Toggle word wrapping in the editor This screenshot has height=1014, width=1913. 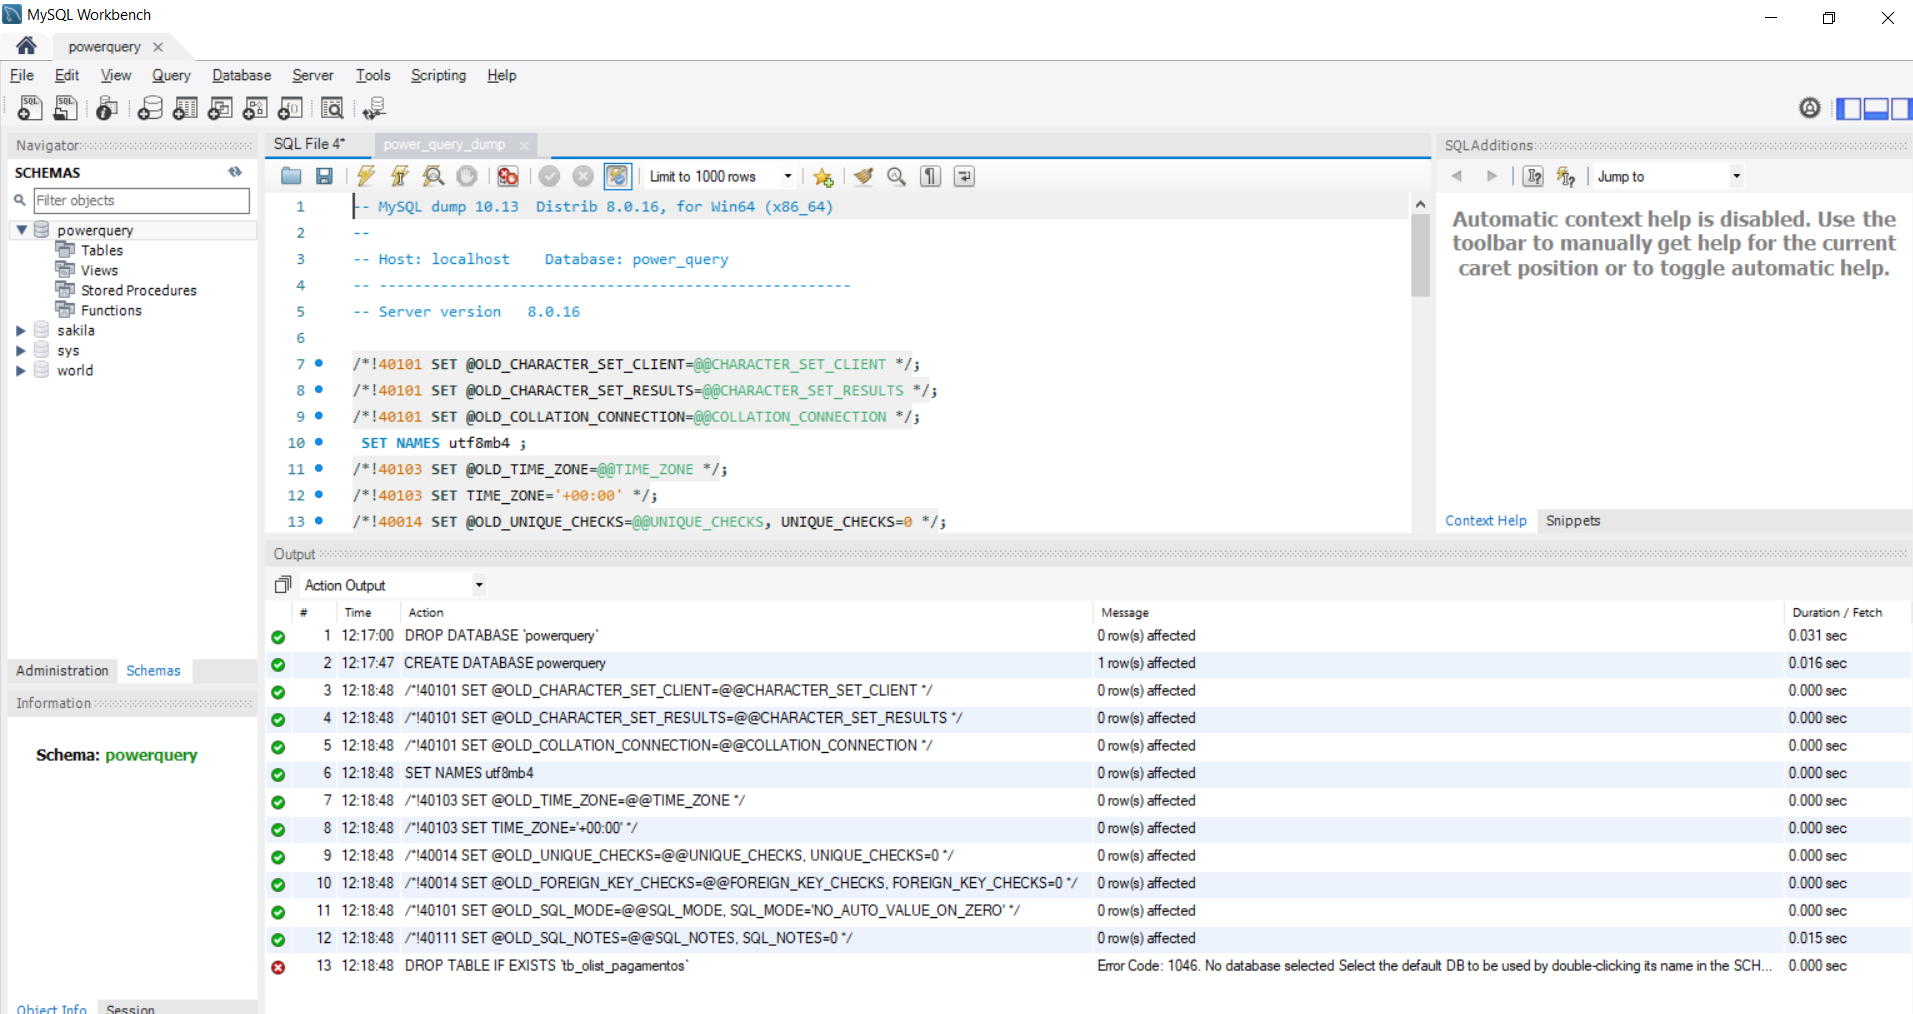tap(964, 176)
